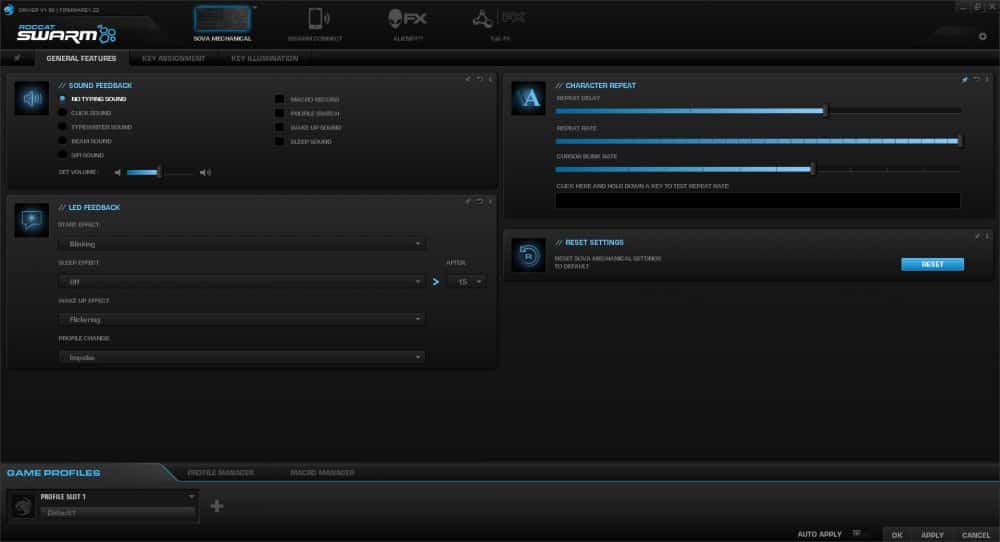Open the Game Profiles tab
Screen dimensions: 1000x542
click(54, 473)
